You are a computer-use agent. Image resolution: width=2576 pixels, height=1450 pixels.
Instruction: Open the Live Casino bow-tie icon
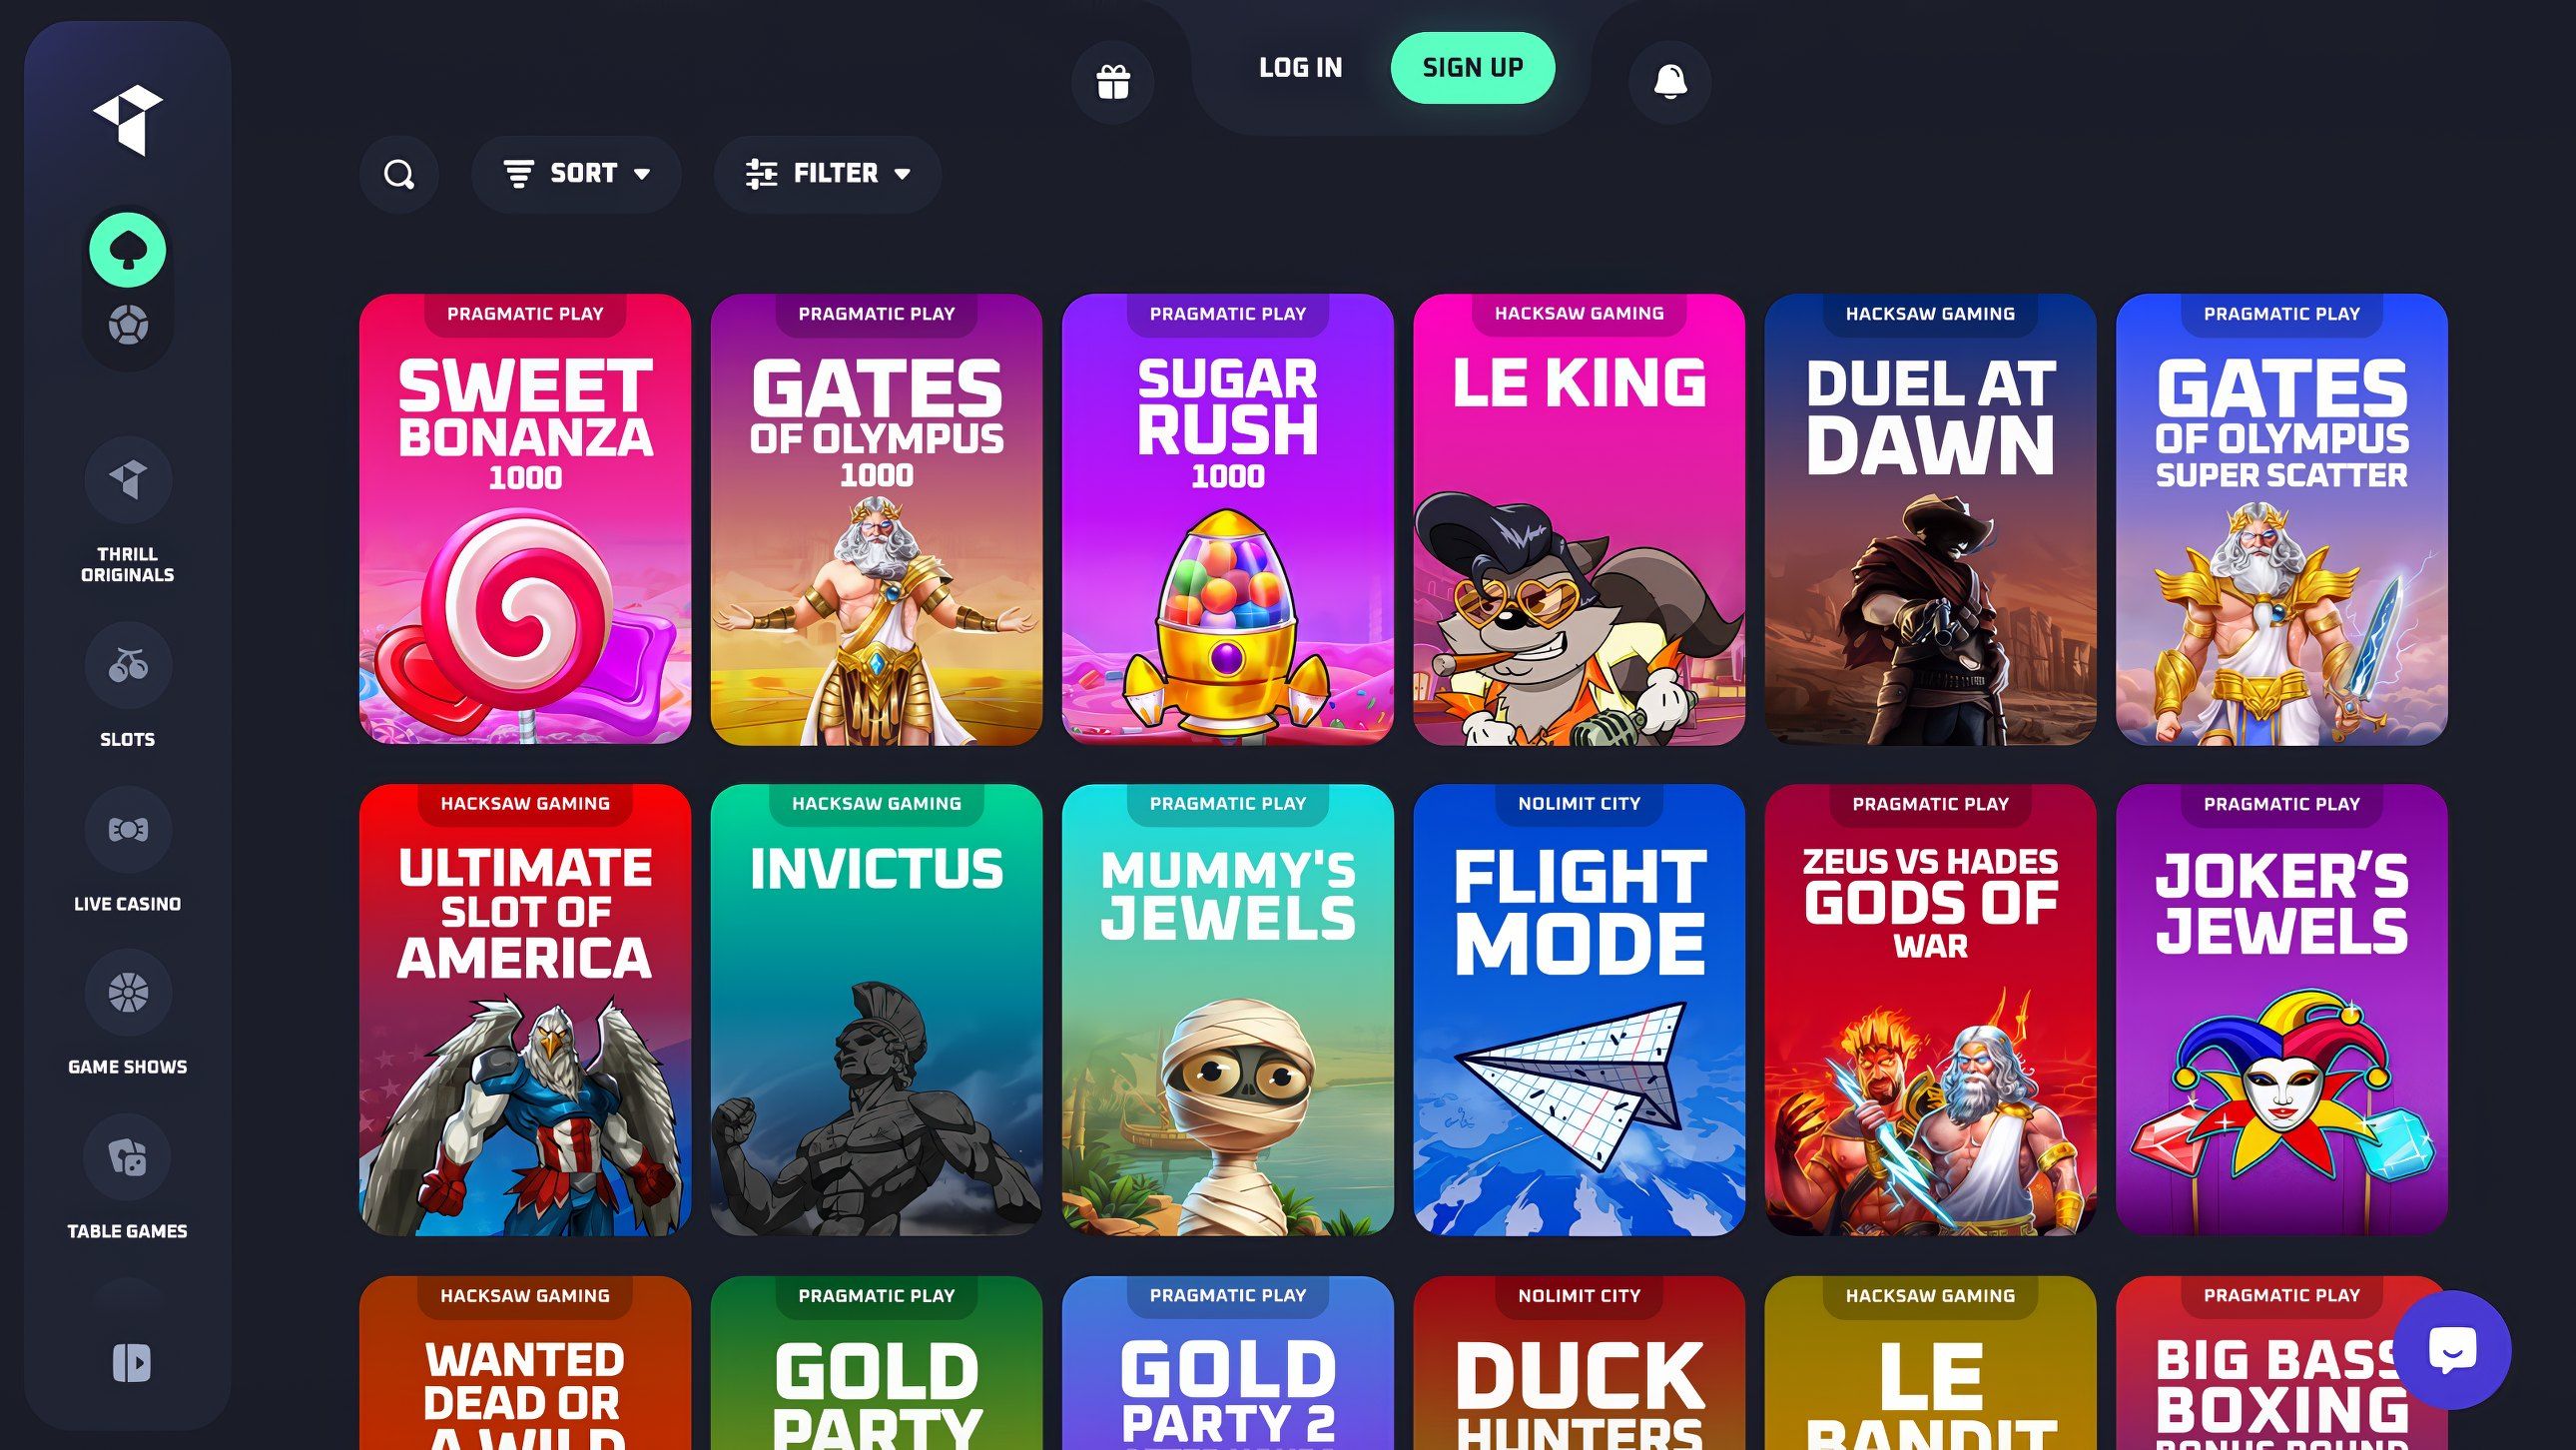pos(128,829)
